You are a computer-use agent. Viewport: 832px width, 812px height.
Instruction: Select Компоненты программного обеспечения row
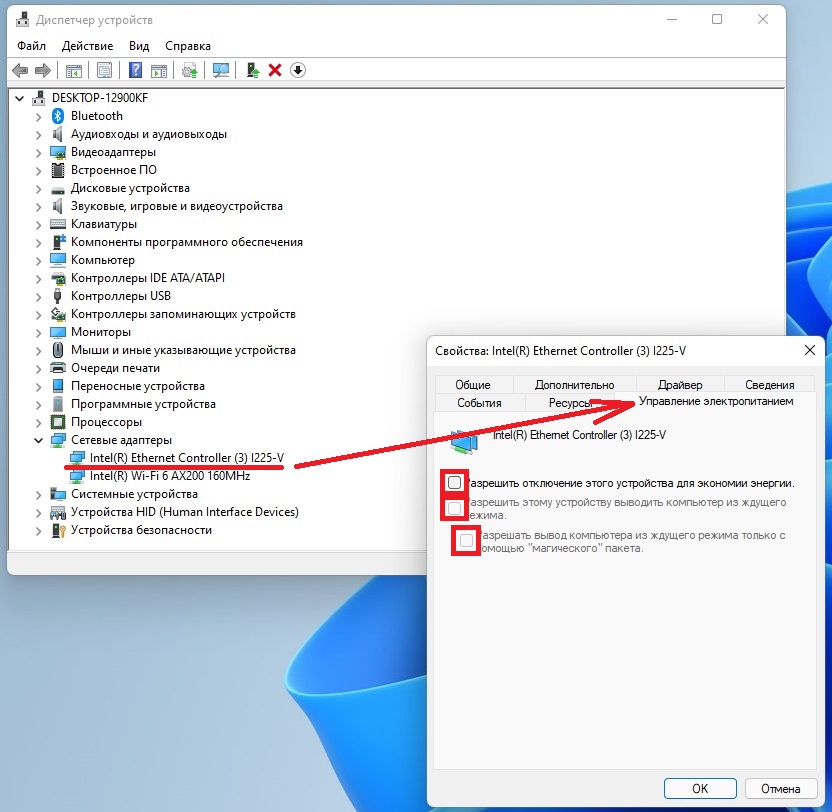coord(187,243)
